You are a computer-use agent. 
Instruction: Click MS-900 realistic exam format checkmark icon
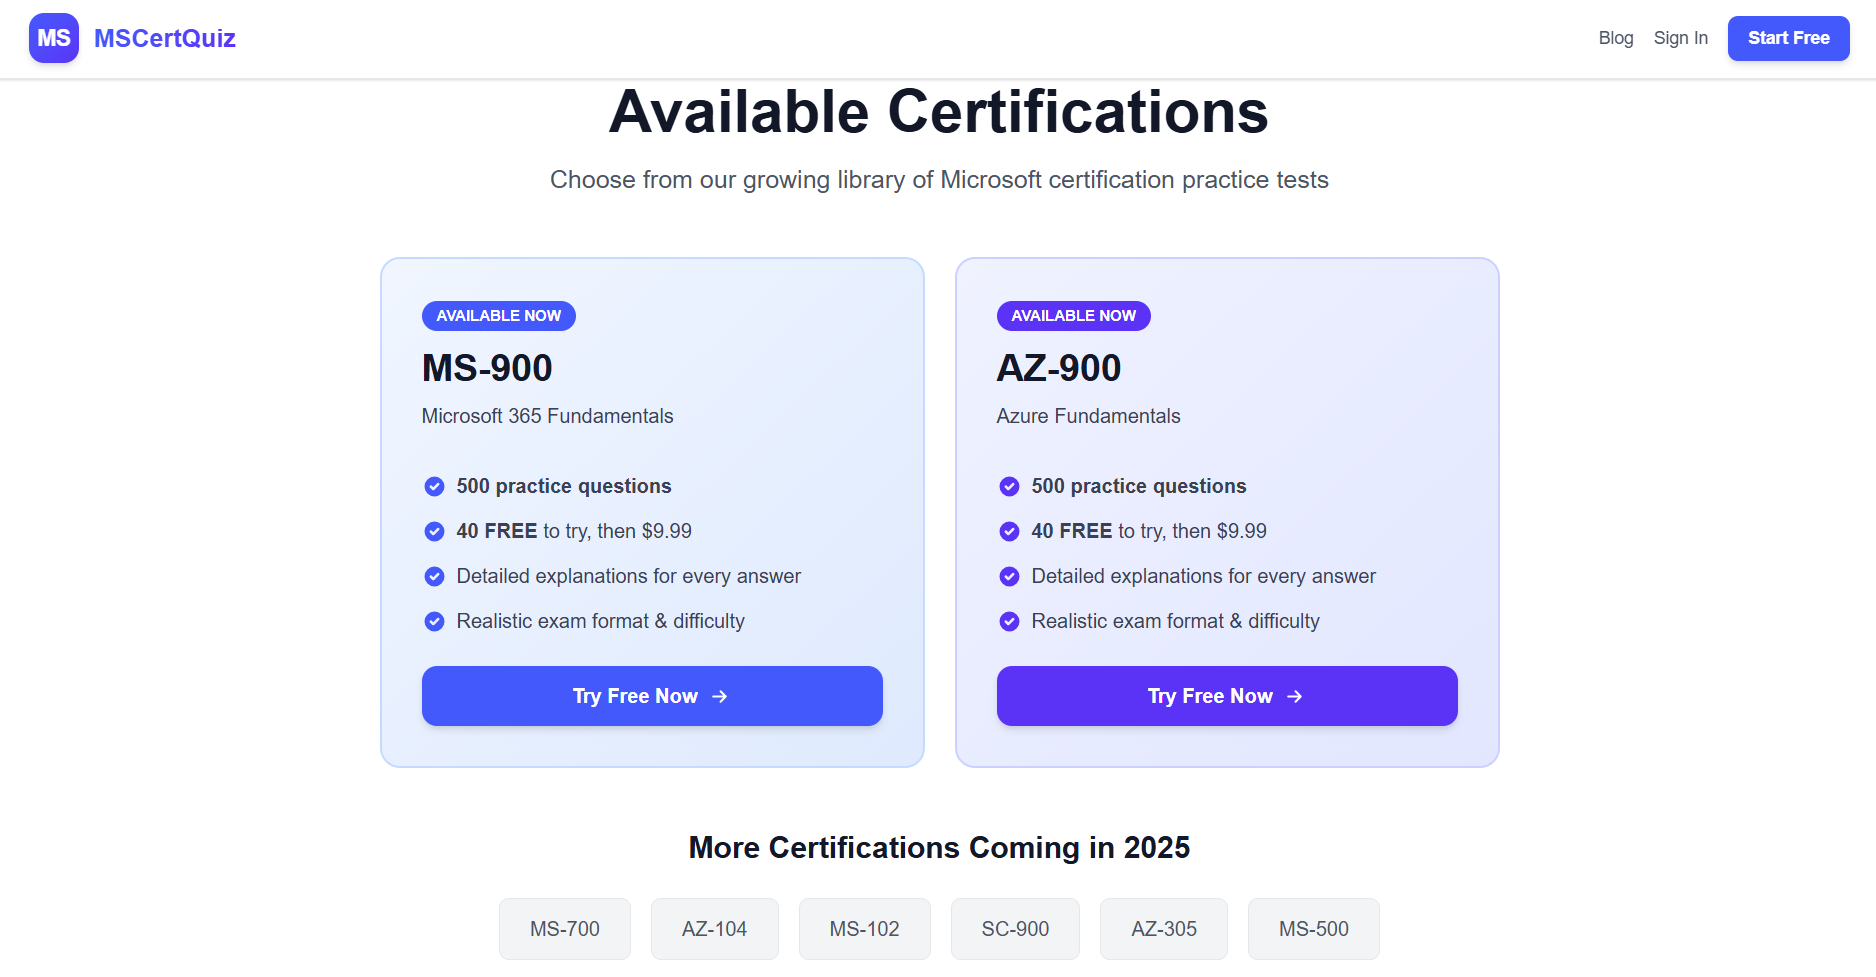tap(434, 622)
